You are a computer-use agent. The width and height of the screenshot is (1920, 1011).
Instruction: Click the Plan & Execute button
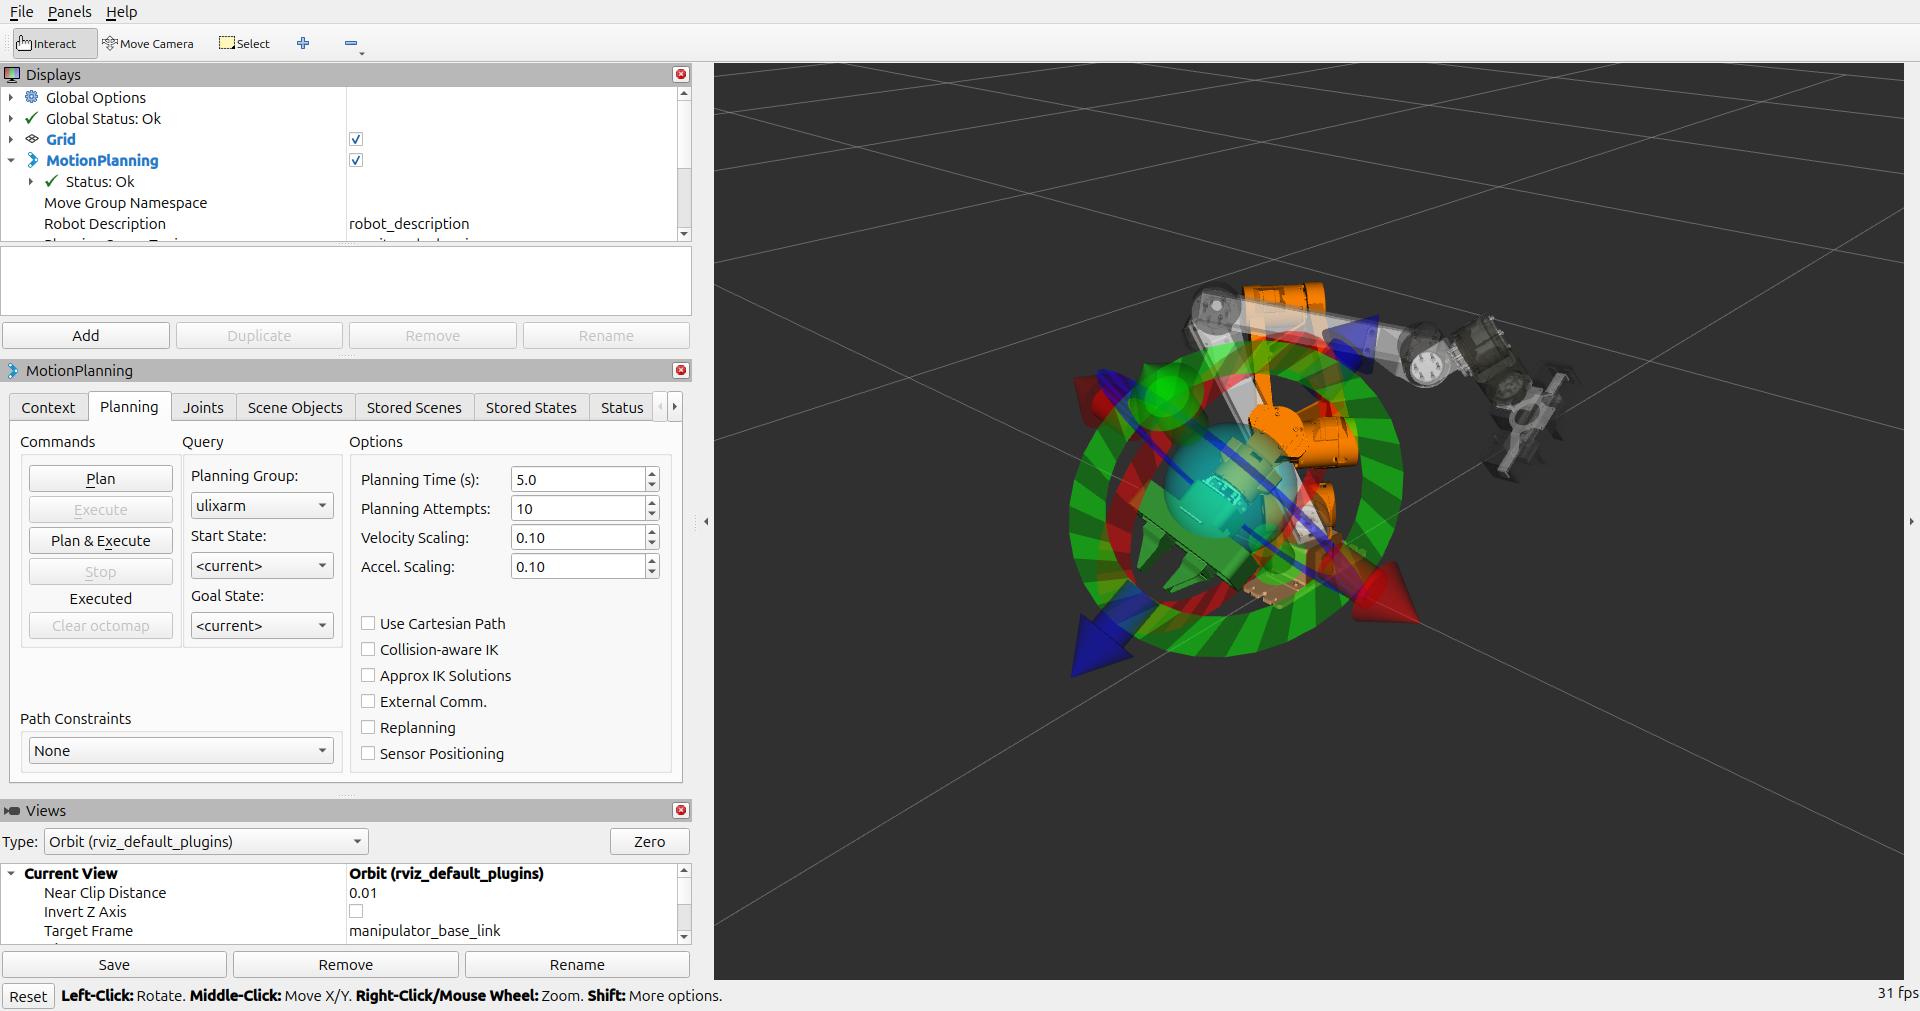tap(101, 541)
